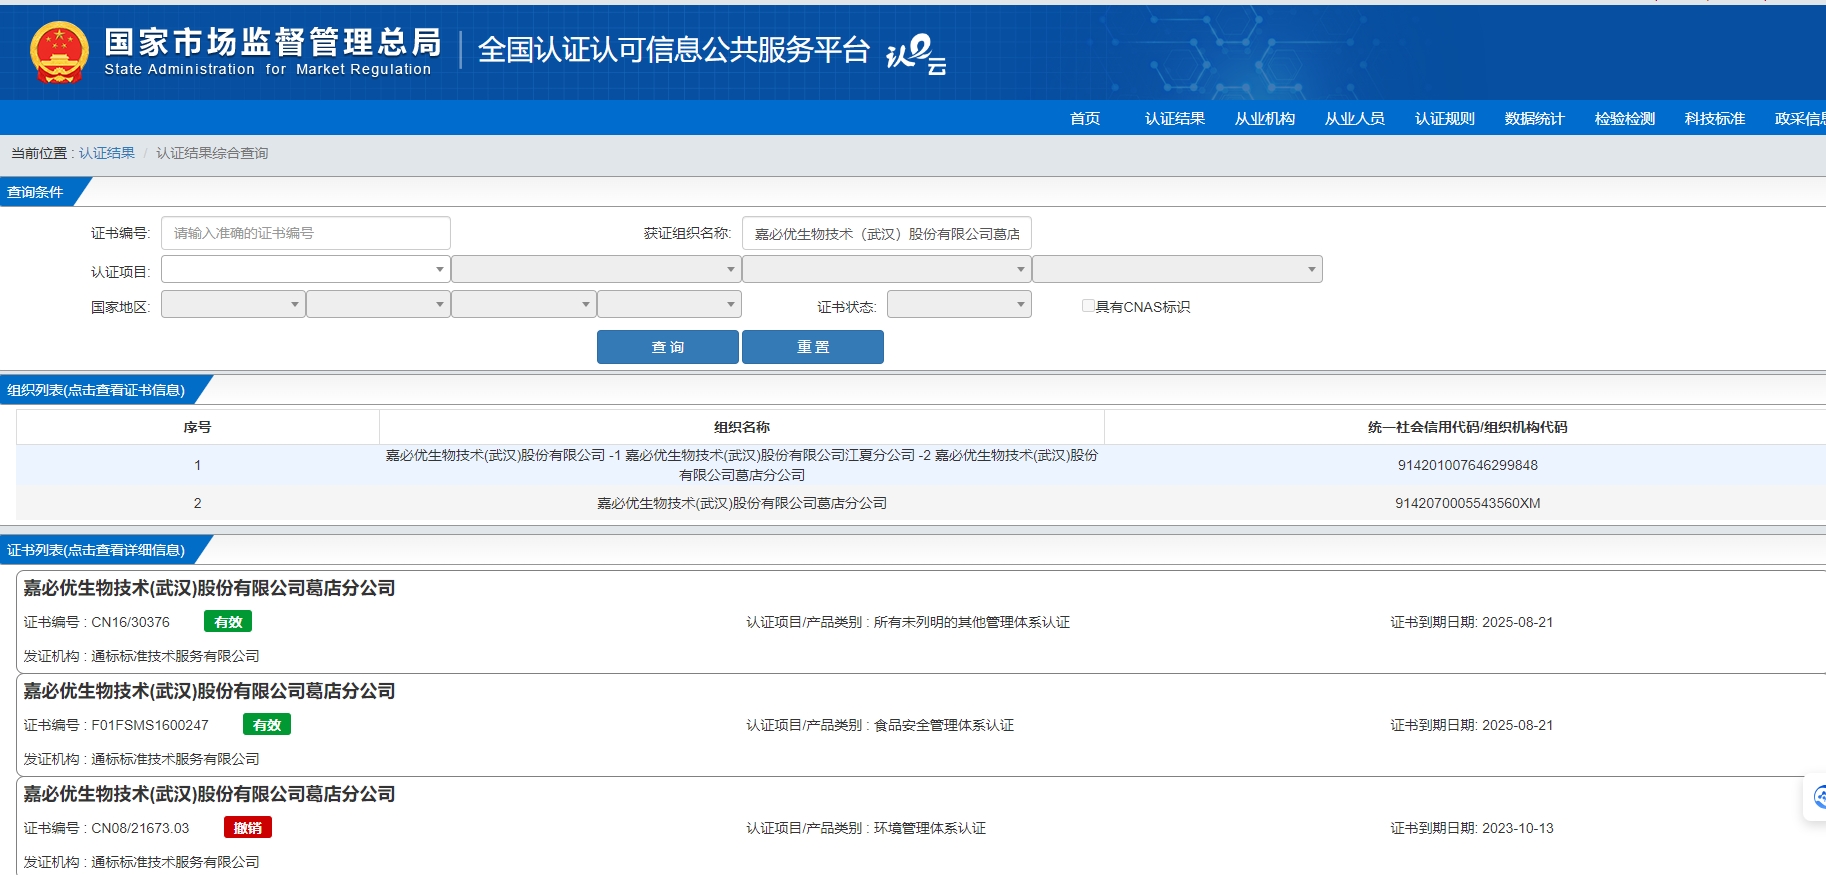Click certificate number CN08/21673.03
Image resolution: width=1826 pixels, height=875 pixels.
(x=140, y=828)
